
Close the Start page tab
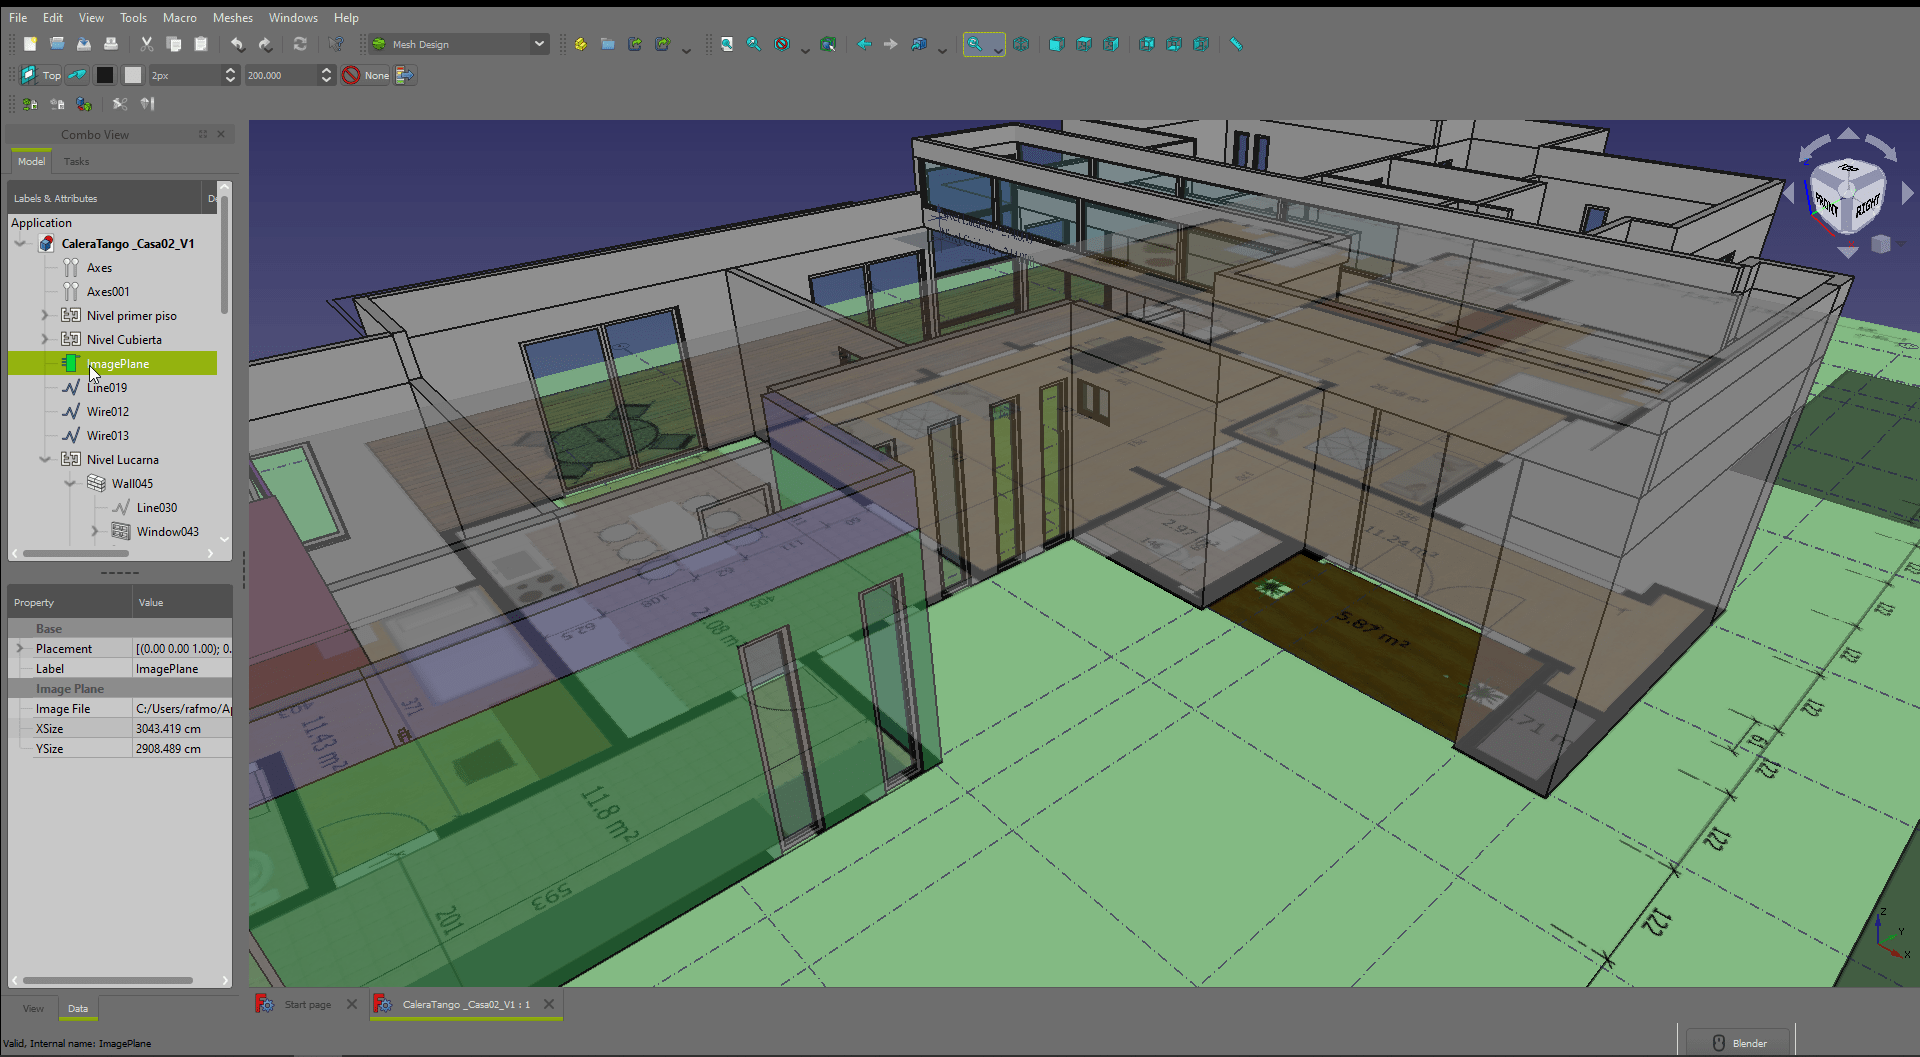click(x=352, y=1004)
